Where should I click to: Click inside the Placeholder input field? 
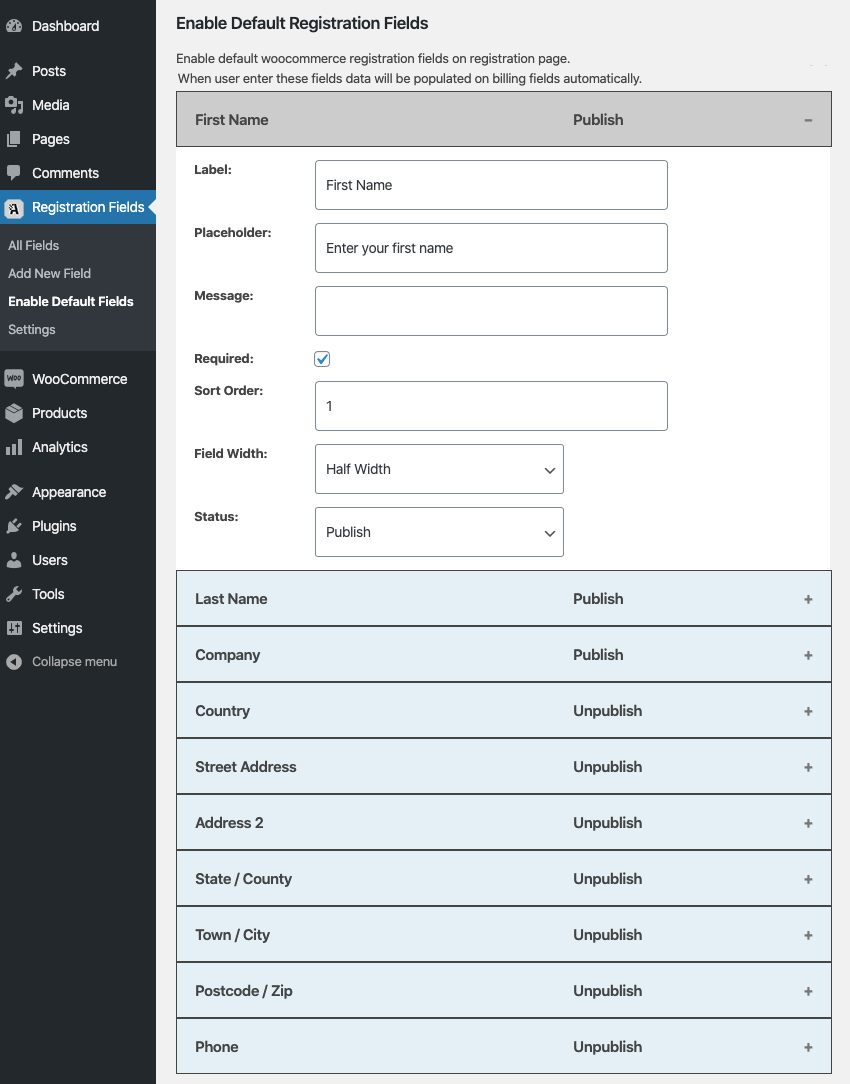pyautogui.click(x=491, y=247)
